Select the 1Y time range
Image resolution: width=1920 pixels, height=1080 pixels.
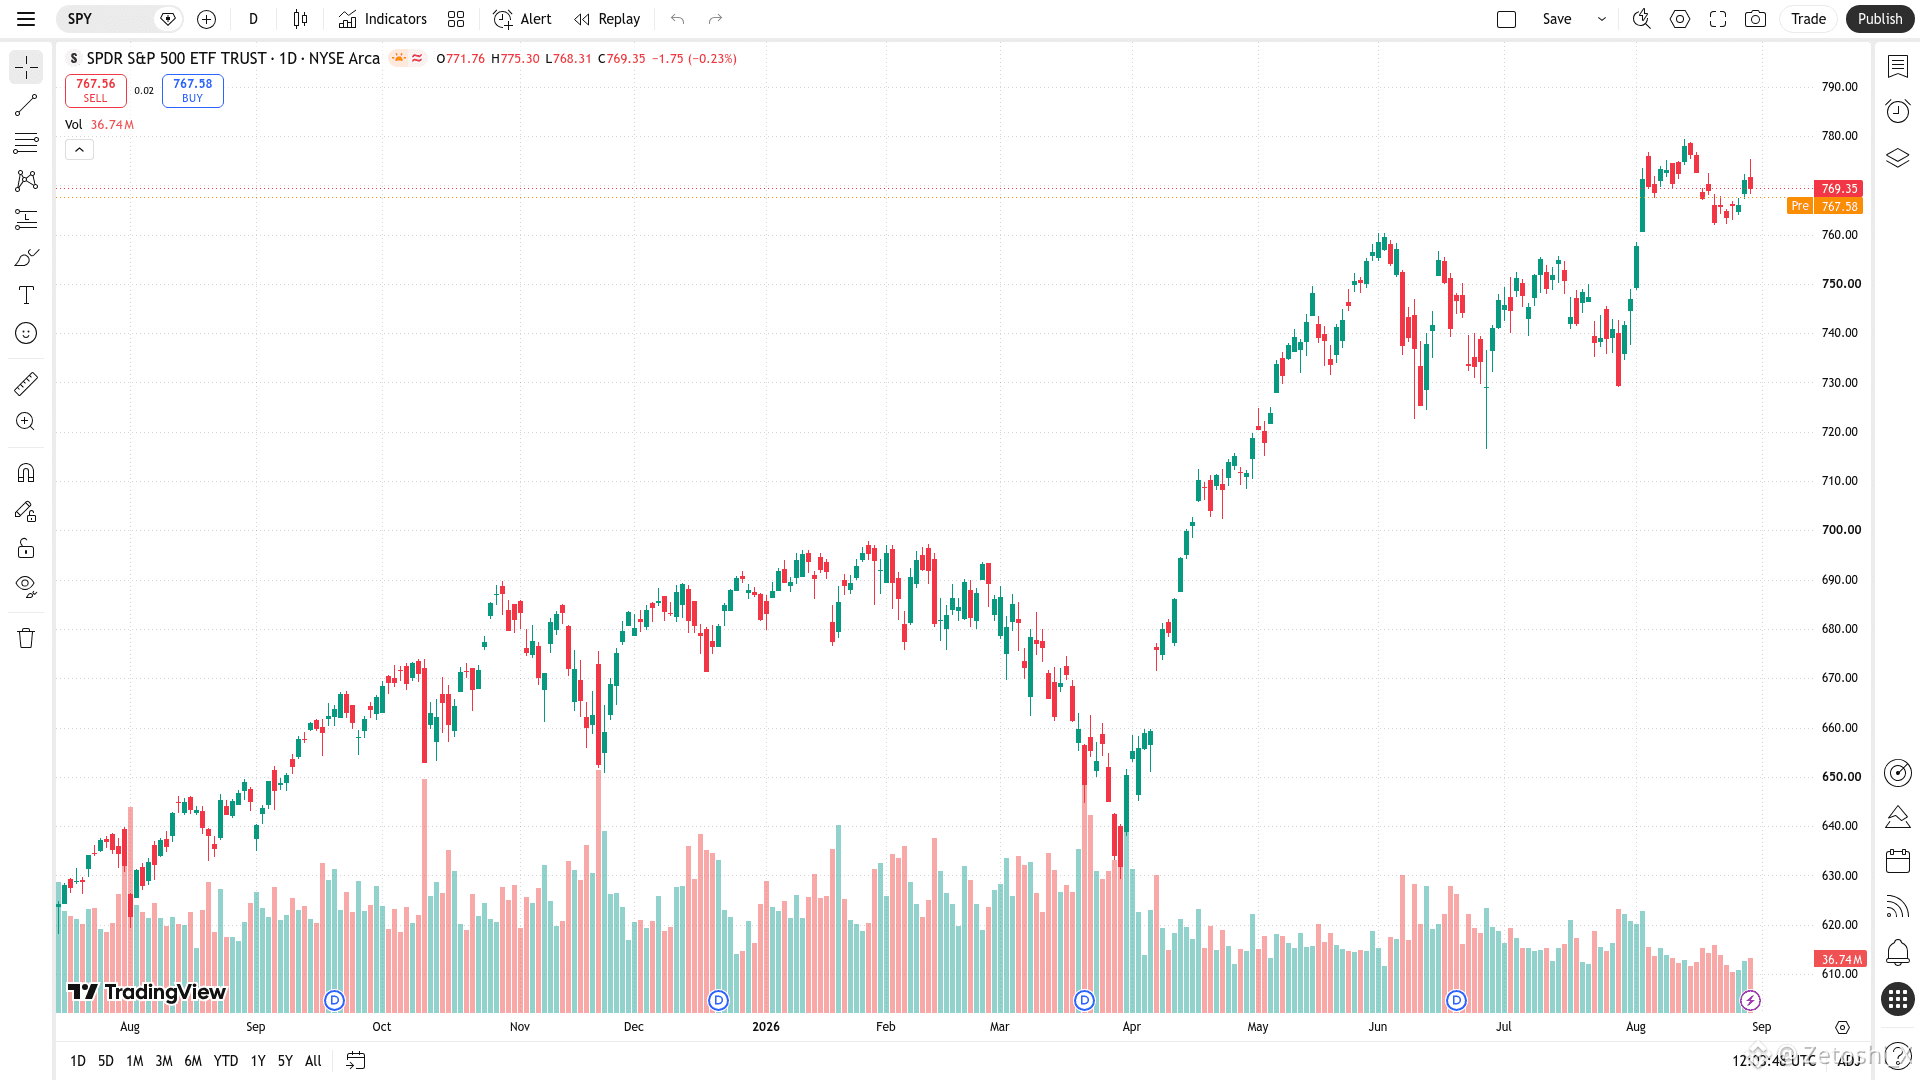coord(258,1061)
